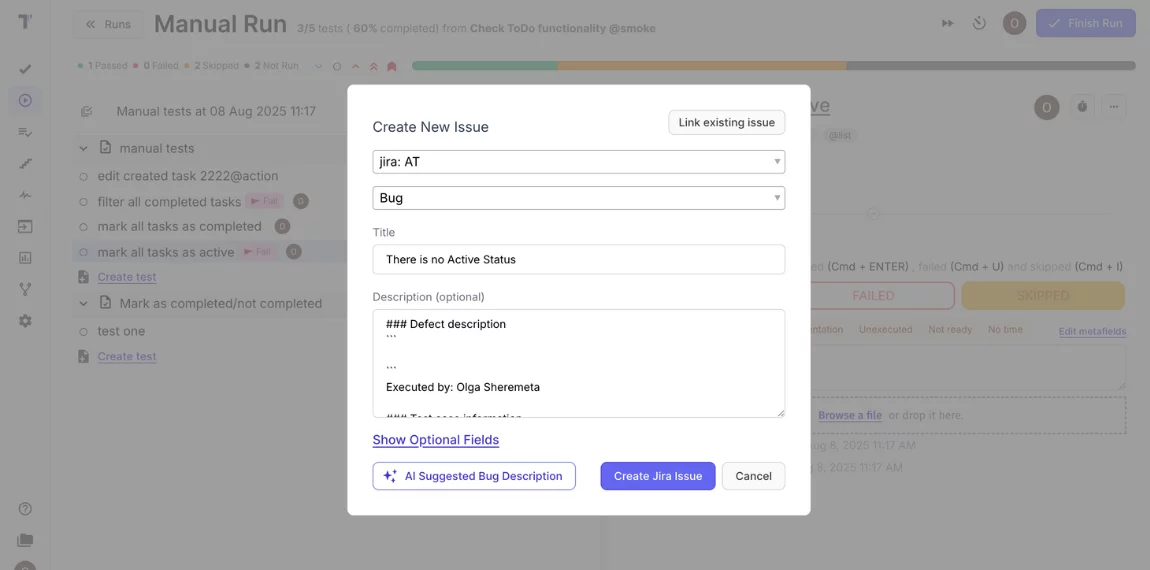Image resolution: width=1150 pixels, height=570 pixels.
Task: Click Edit metafields link
Action: point(1092,332)
